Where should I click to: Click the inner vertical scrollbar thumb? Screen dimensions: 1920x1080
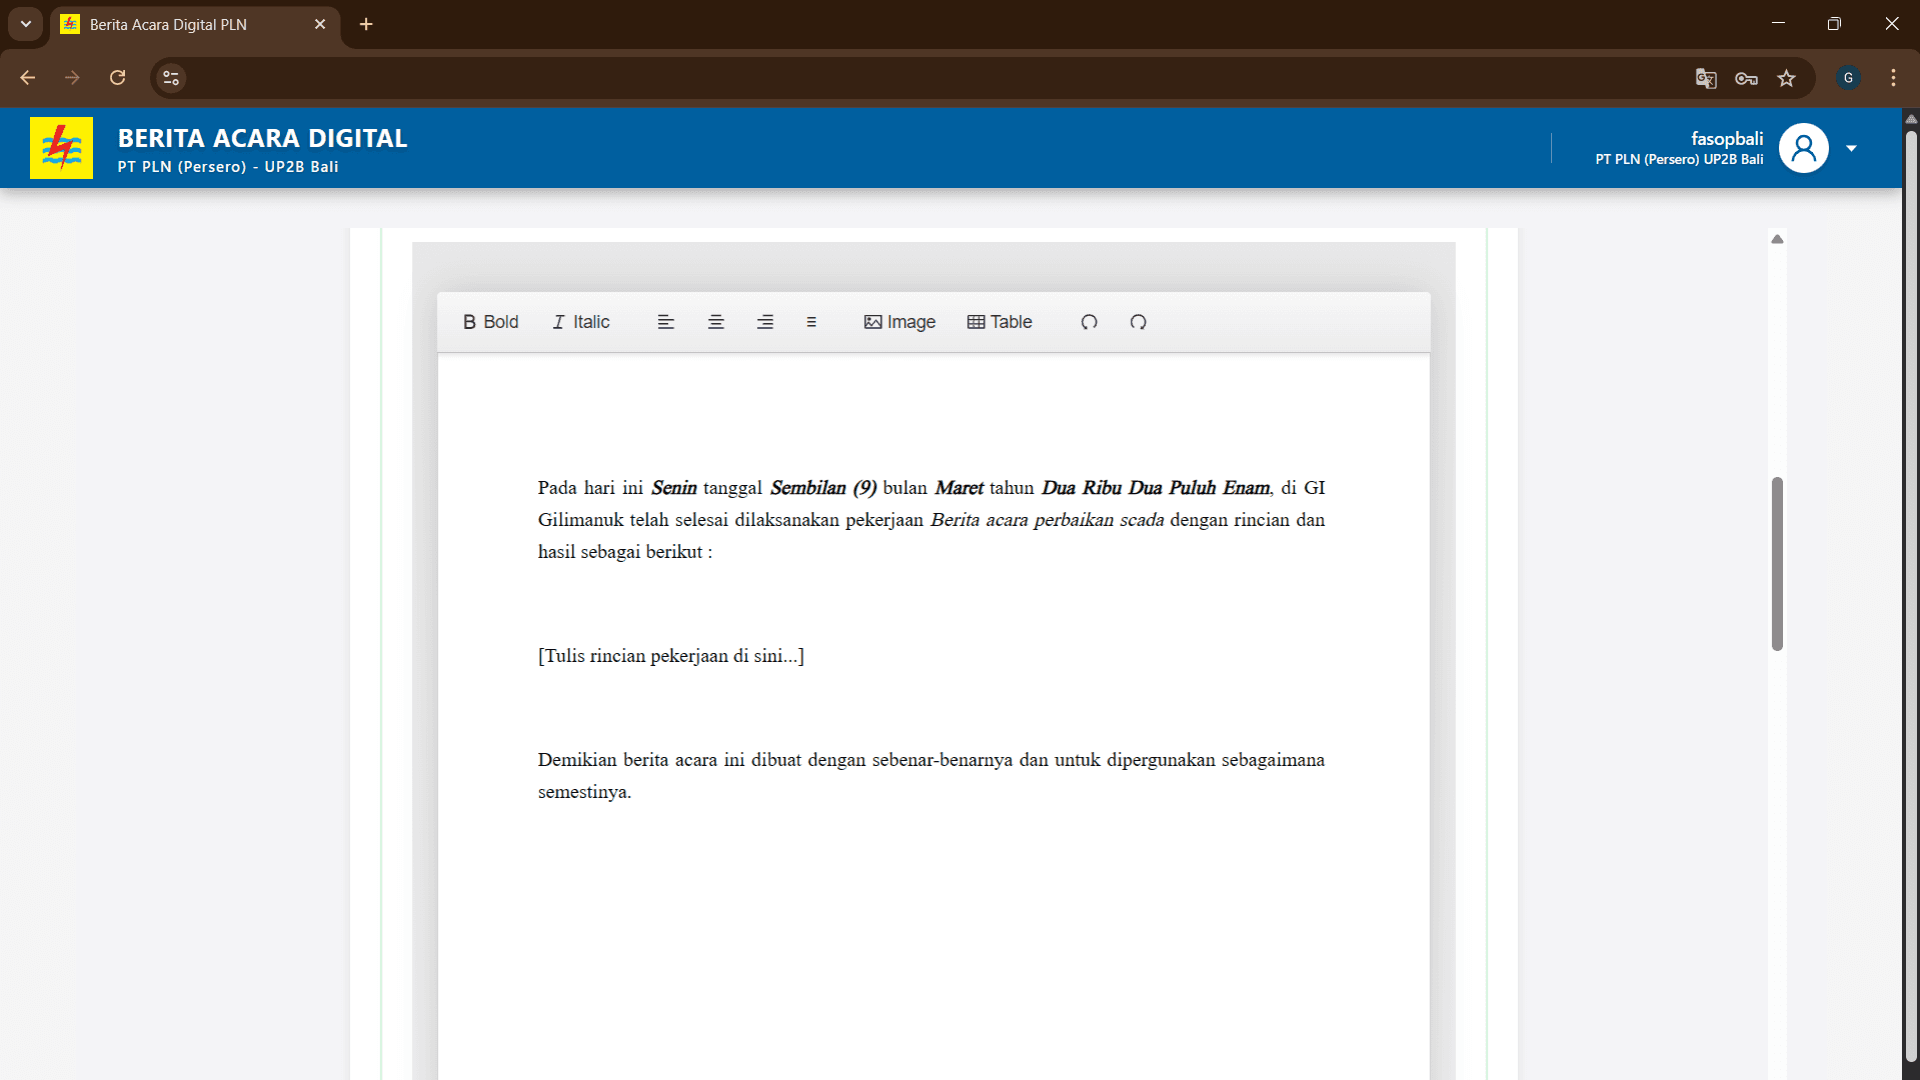point(1777,563)
